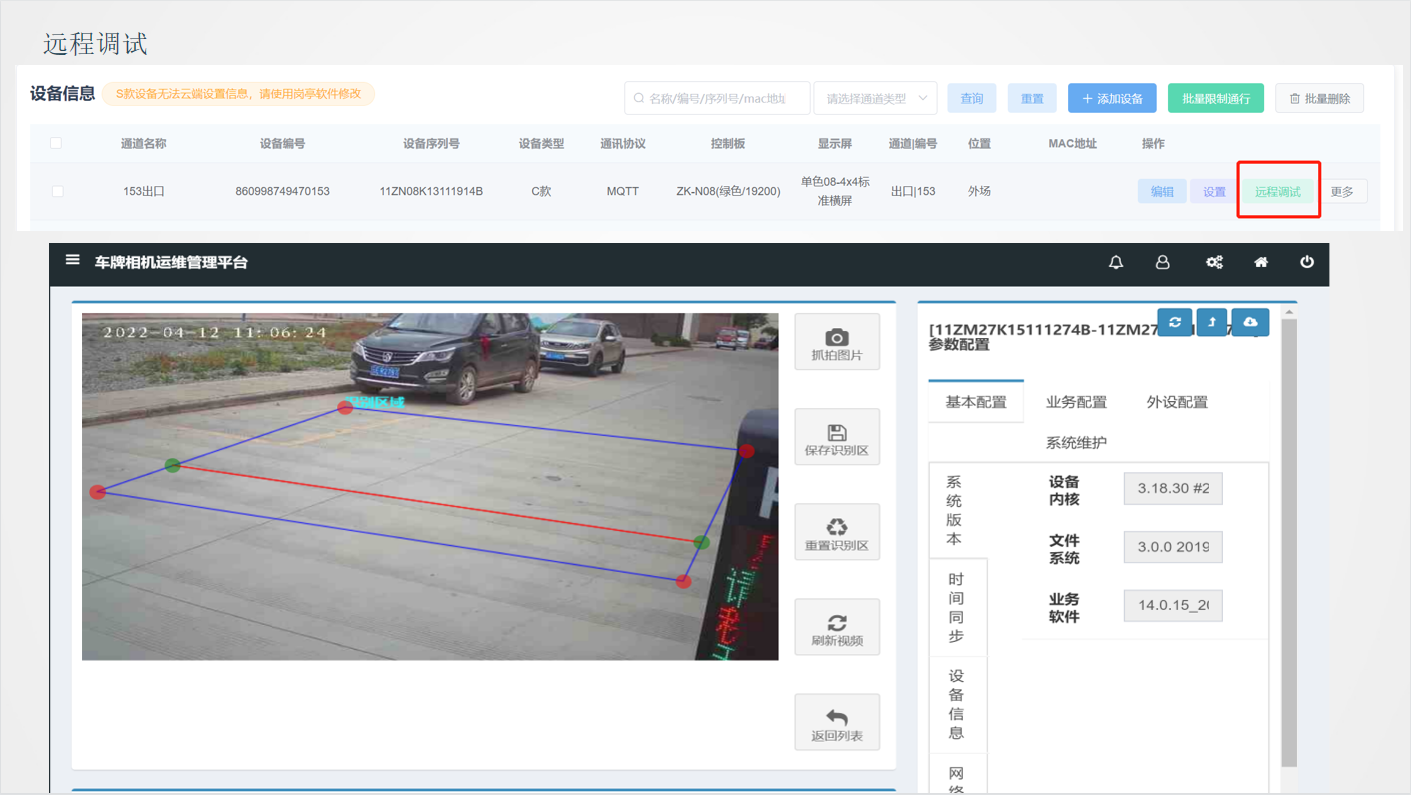Image resolution: width=1411 pixels, height=795 pixels.
Task: Click the 控制板 cell ZK-N08(绿色/19200)
Action: 728,191
